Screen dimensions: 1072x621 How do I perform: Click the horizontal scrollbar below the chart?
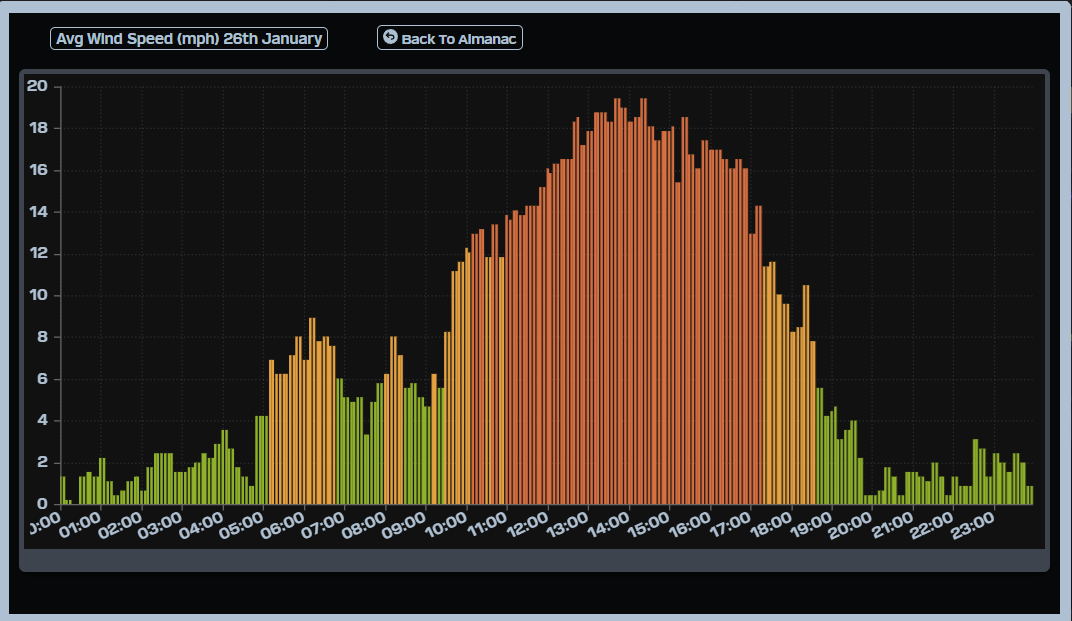(534, 561)
